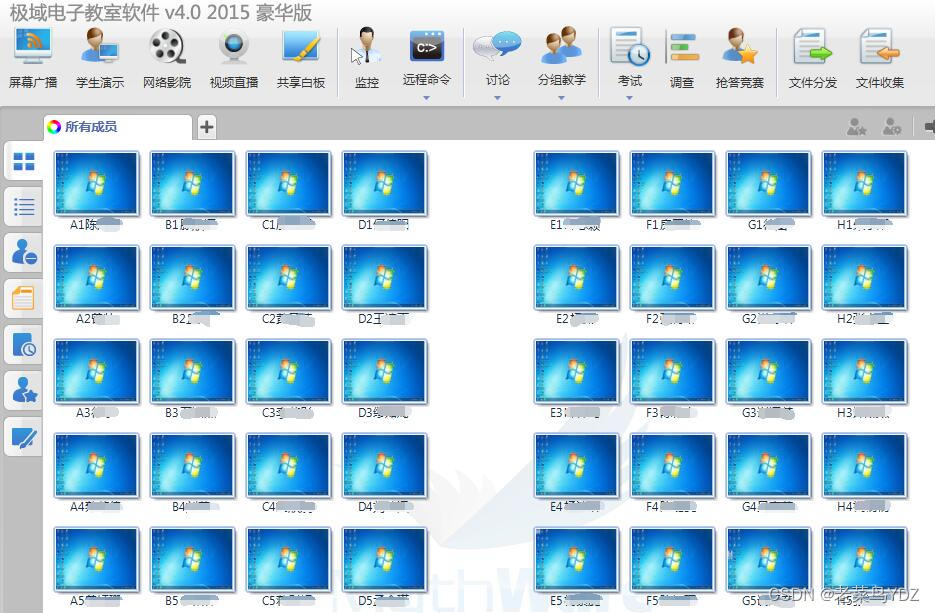
Task: Select student screen H4
Action: [864, 466]
